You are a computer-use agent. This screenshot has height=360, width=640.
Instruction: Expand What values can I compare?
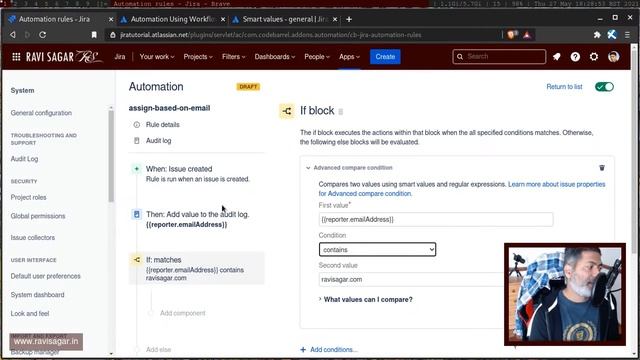365,299
